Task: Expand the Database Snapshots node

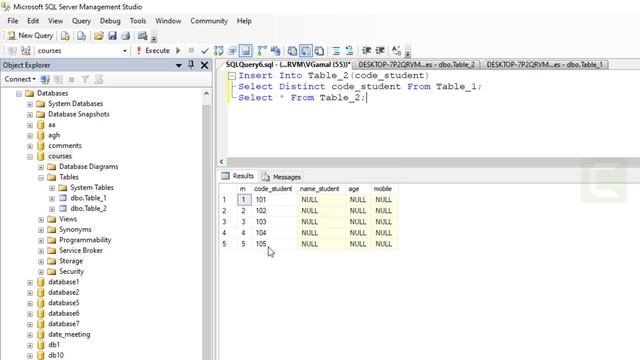Action: click(30, 115)
